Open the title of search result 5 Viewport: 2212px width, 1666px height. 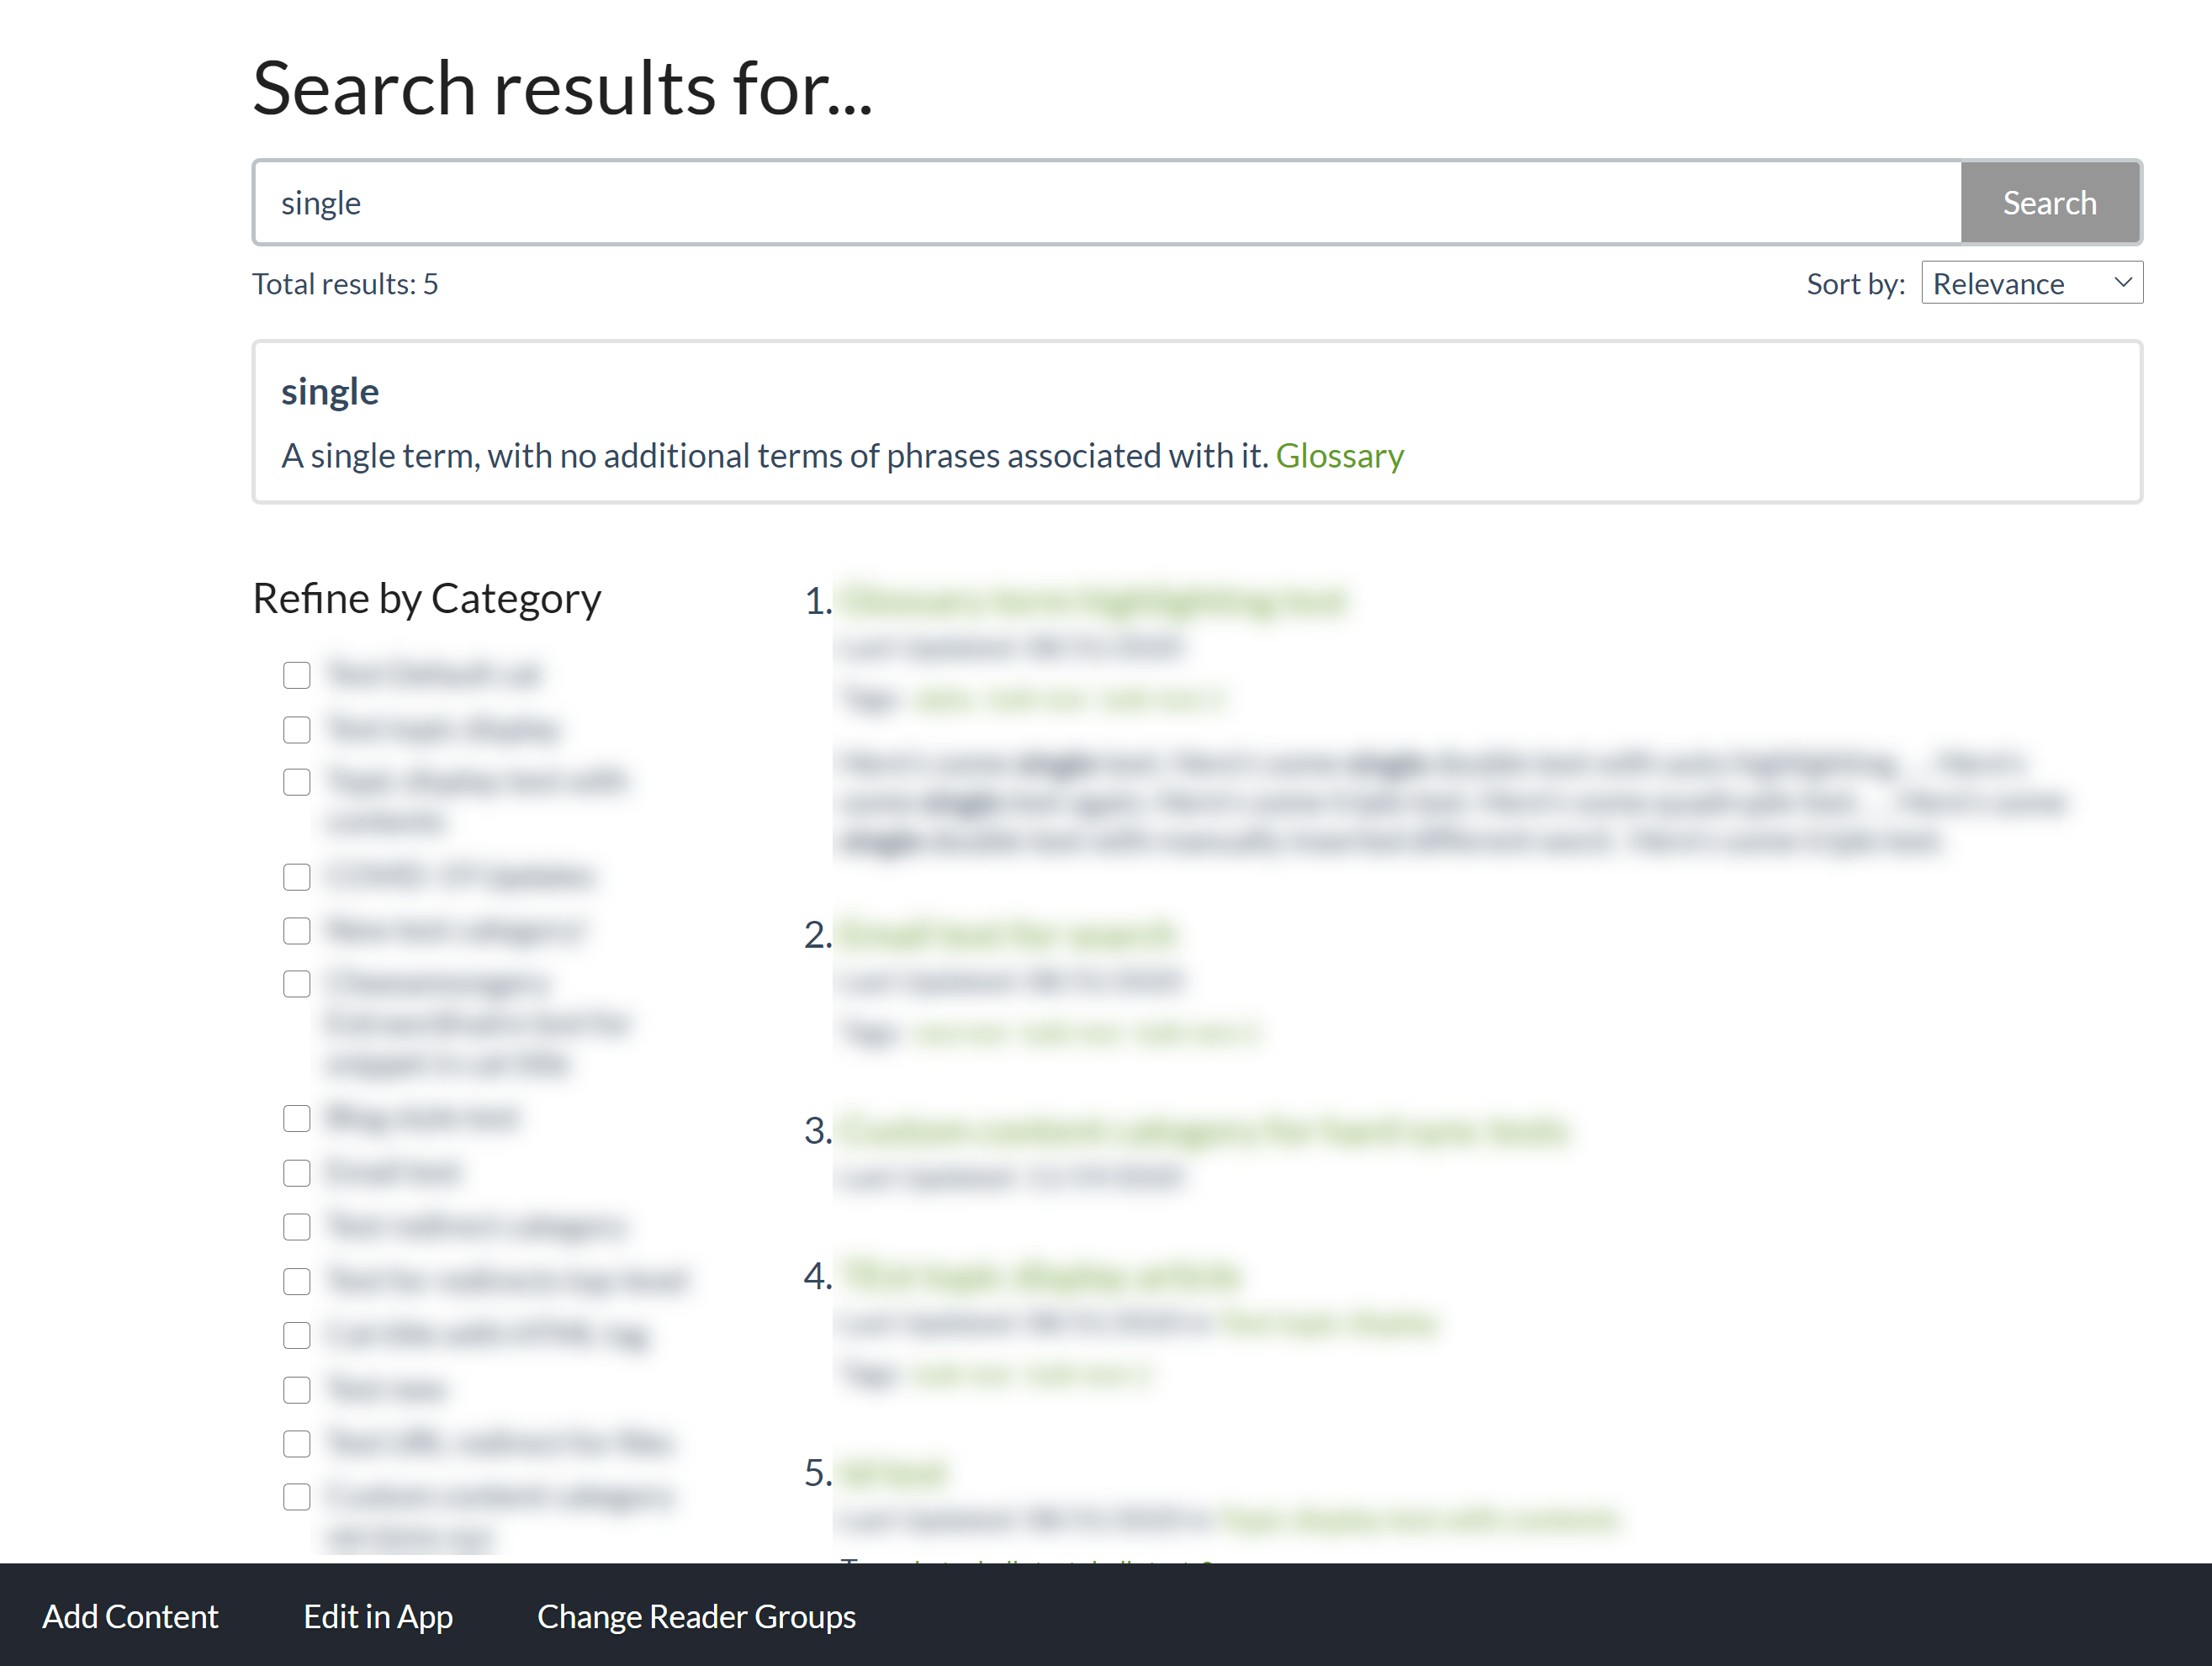(x=893, y=1473)
